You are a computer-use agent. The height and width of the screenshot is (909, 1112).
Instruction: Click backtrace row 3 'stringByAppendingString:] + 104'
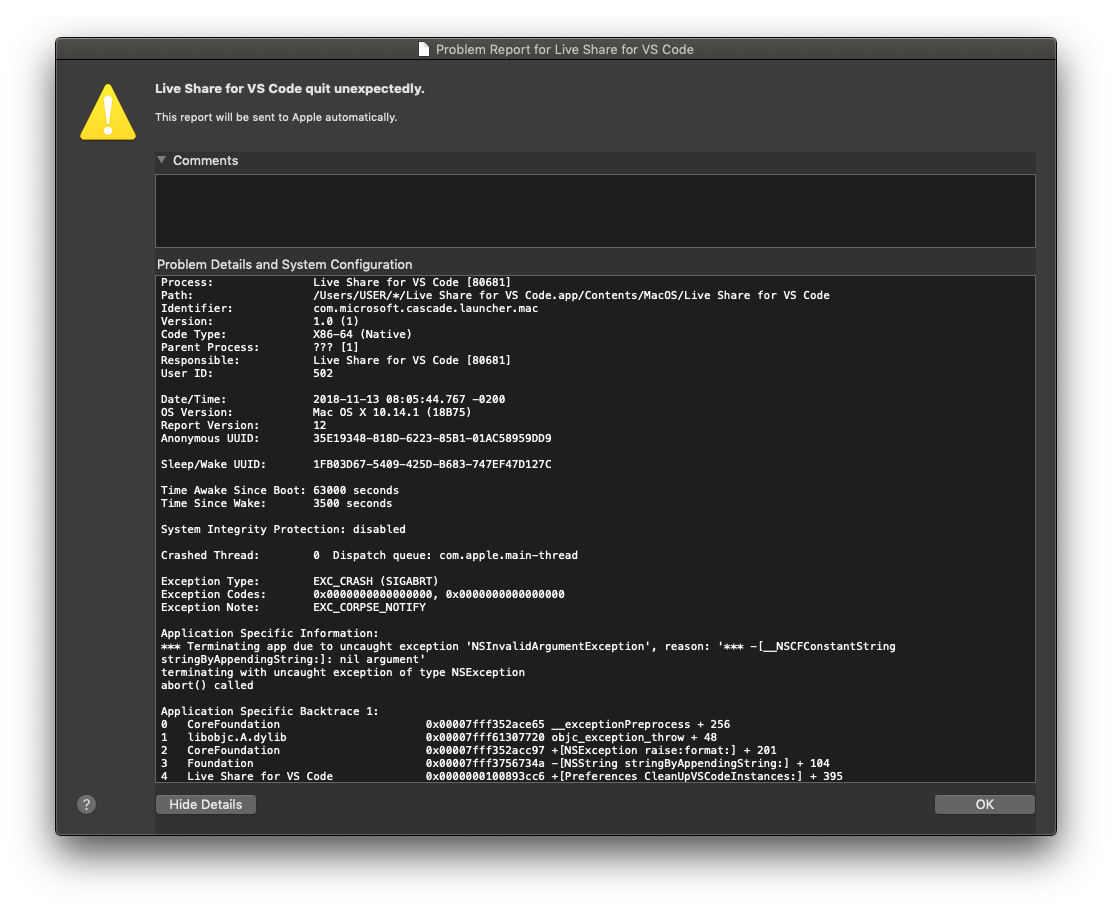pyautogui.click(x=495, y=764)
